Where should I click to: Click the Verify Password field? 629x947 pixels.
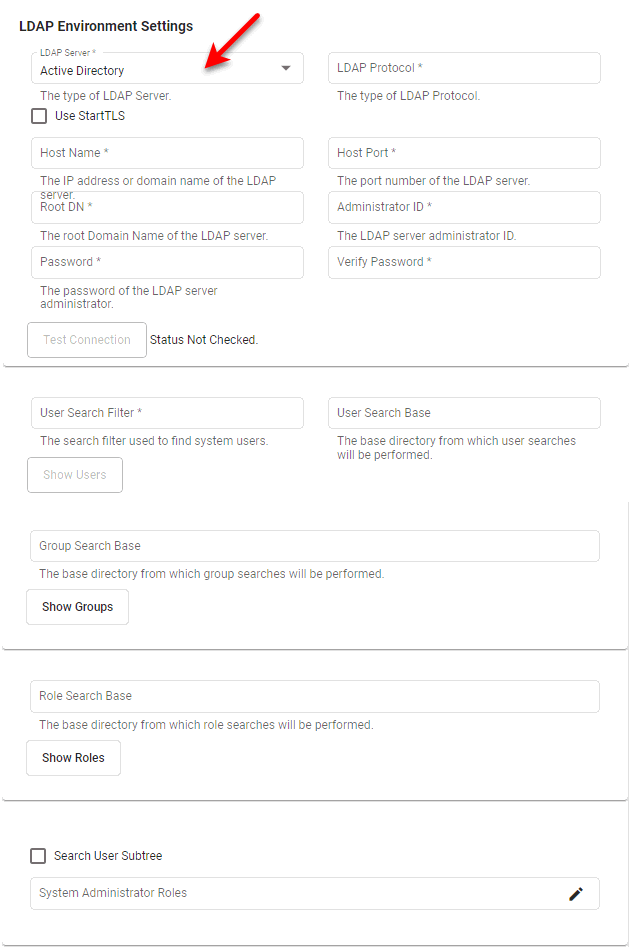(463, 262)
